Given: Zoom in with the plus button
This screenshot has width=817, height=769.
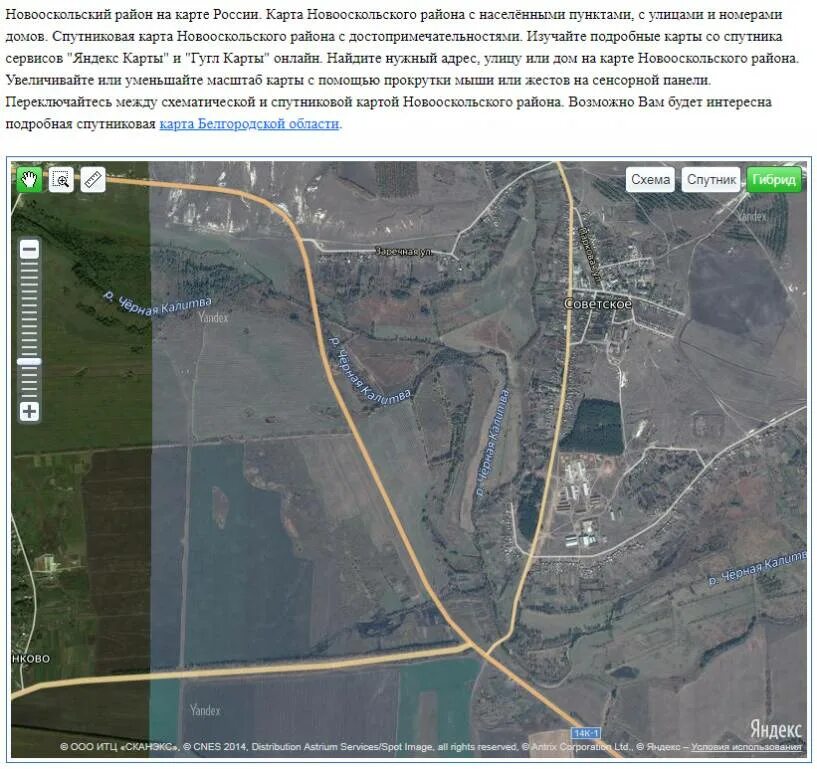Looking at the screenshot, I should 29,411.
